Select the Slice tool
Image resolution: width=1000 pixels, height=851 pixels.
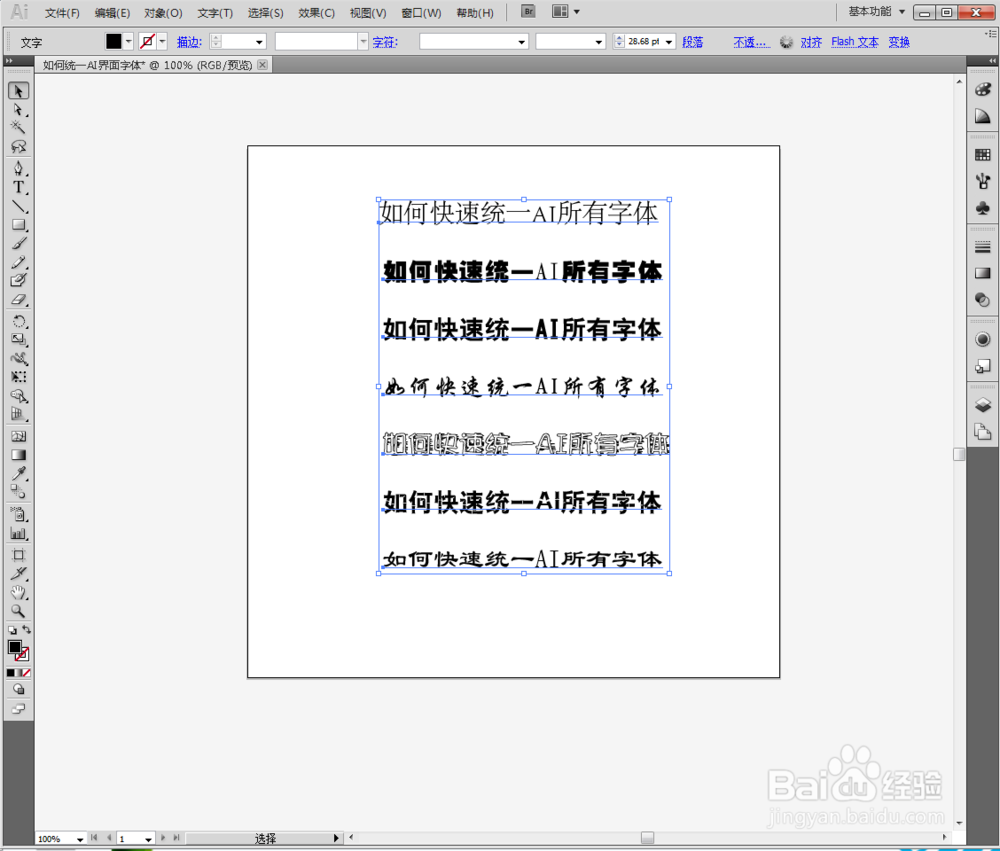tap(18, 574)
